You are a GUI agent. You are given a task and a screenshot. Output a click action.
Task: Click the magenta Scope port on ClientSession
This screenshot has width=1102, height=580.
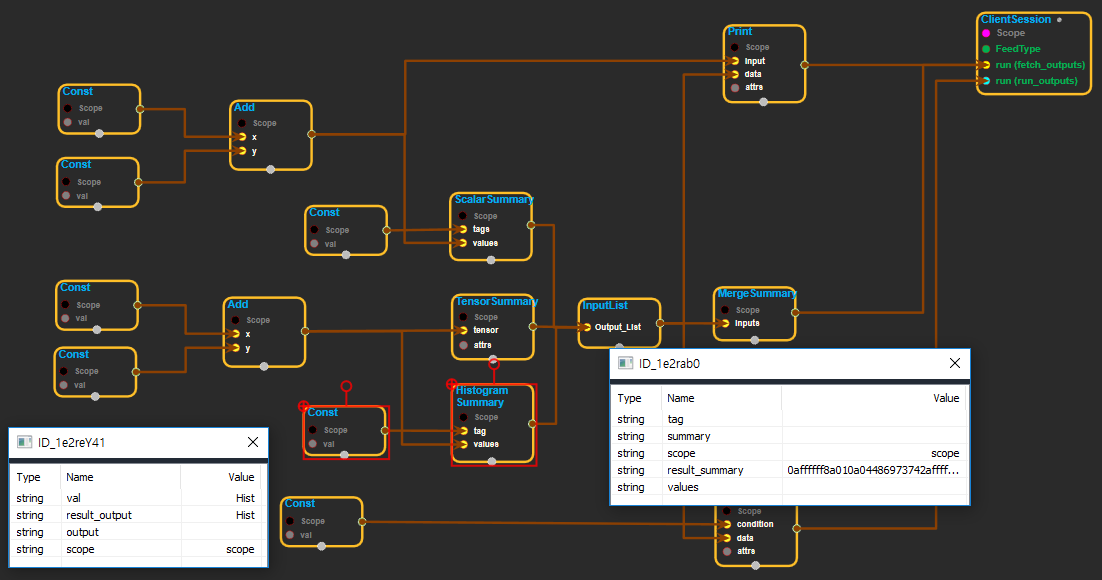click(986, 33)
